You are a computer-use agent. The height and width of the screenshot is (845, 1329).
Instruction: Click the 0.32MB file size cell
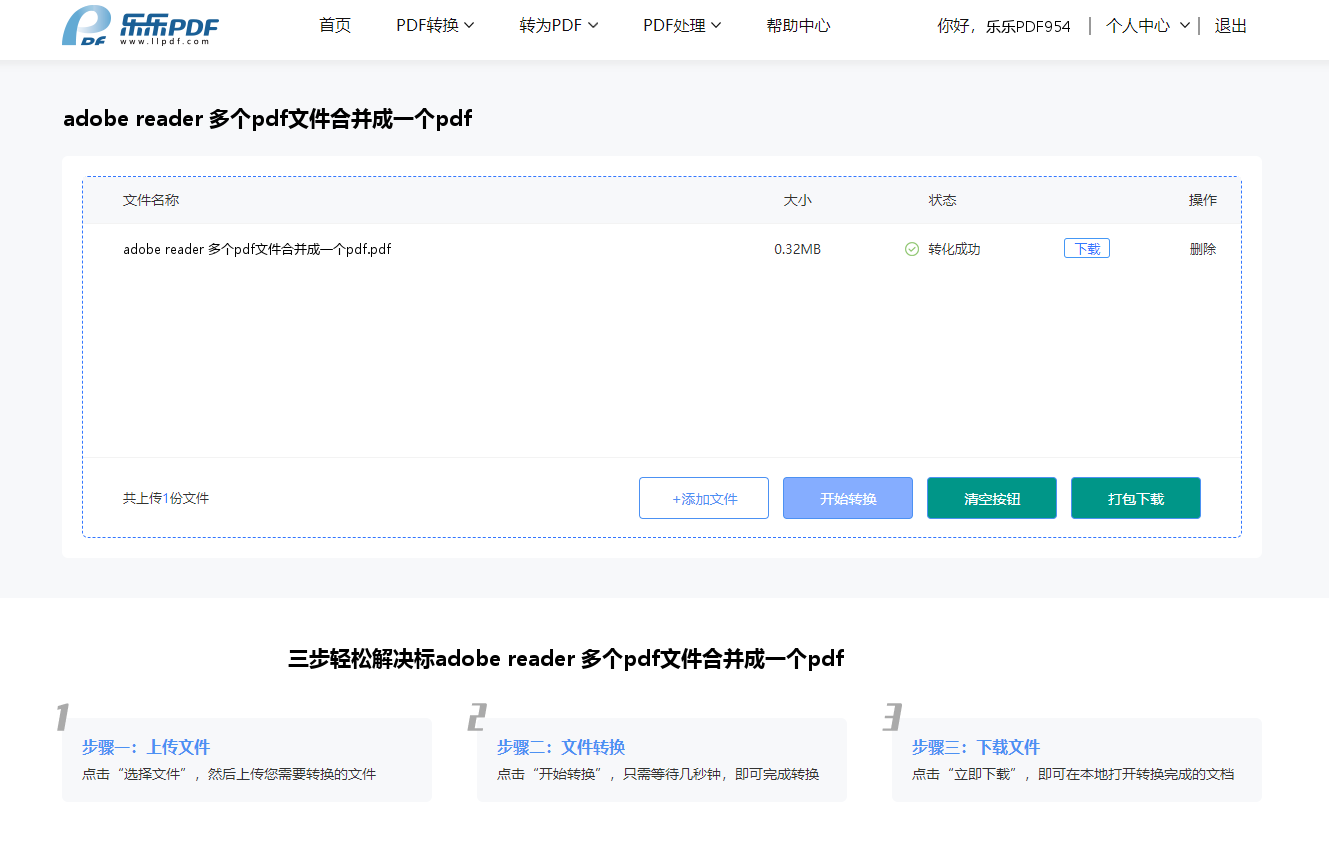pos(797,249)
